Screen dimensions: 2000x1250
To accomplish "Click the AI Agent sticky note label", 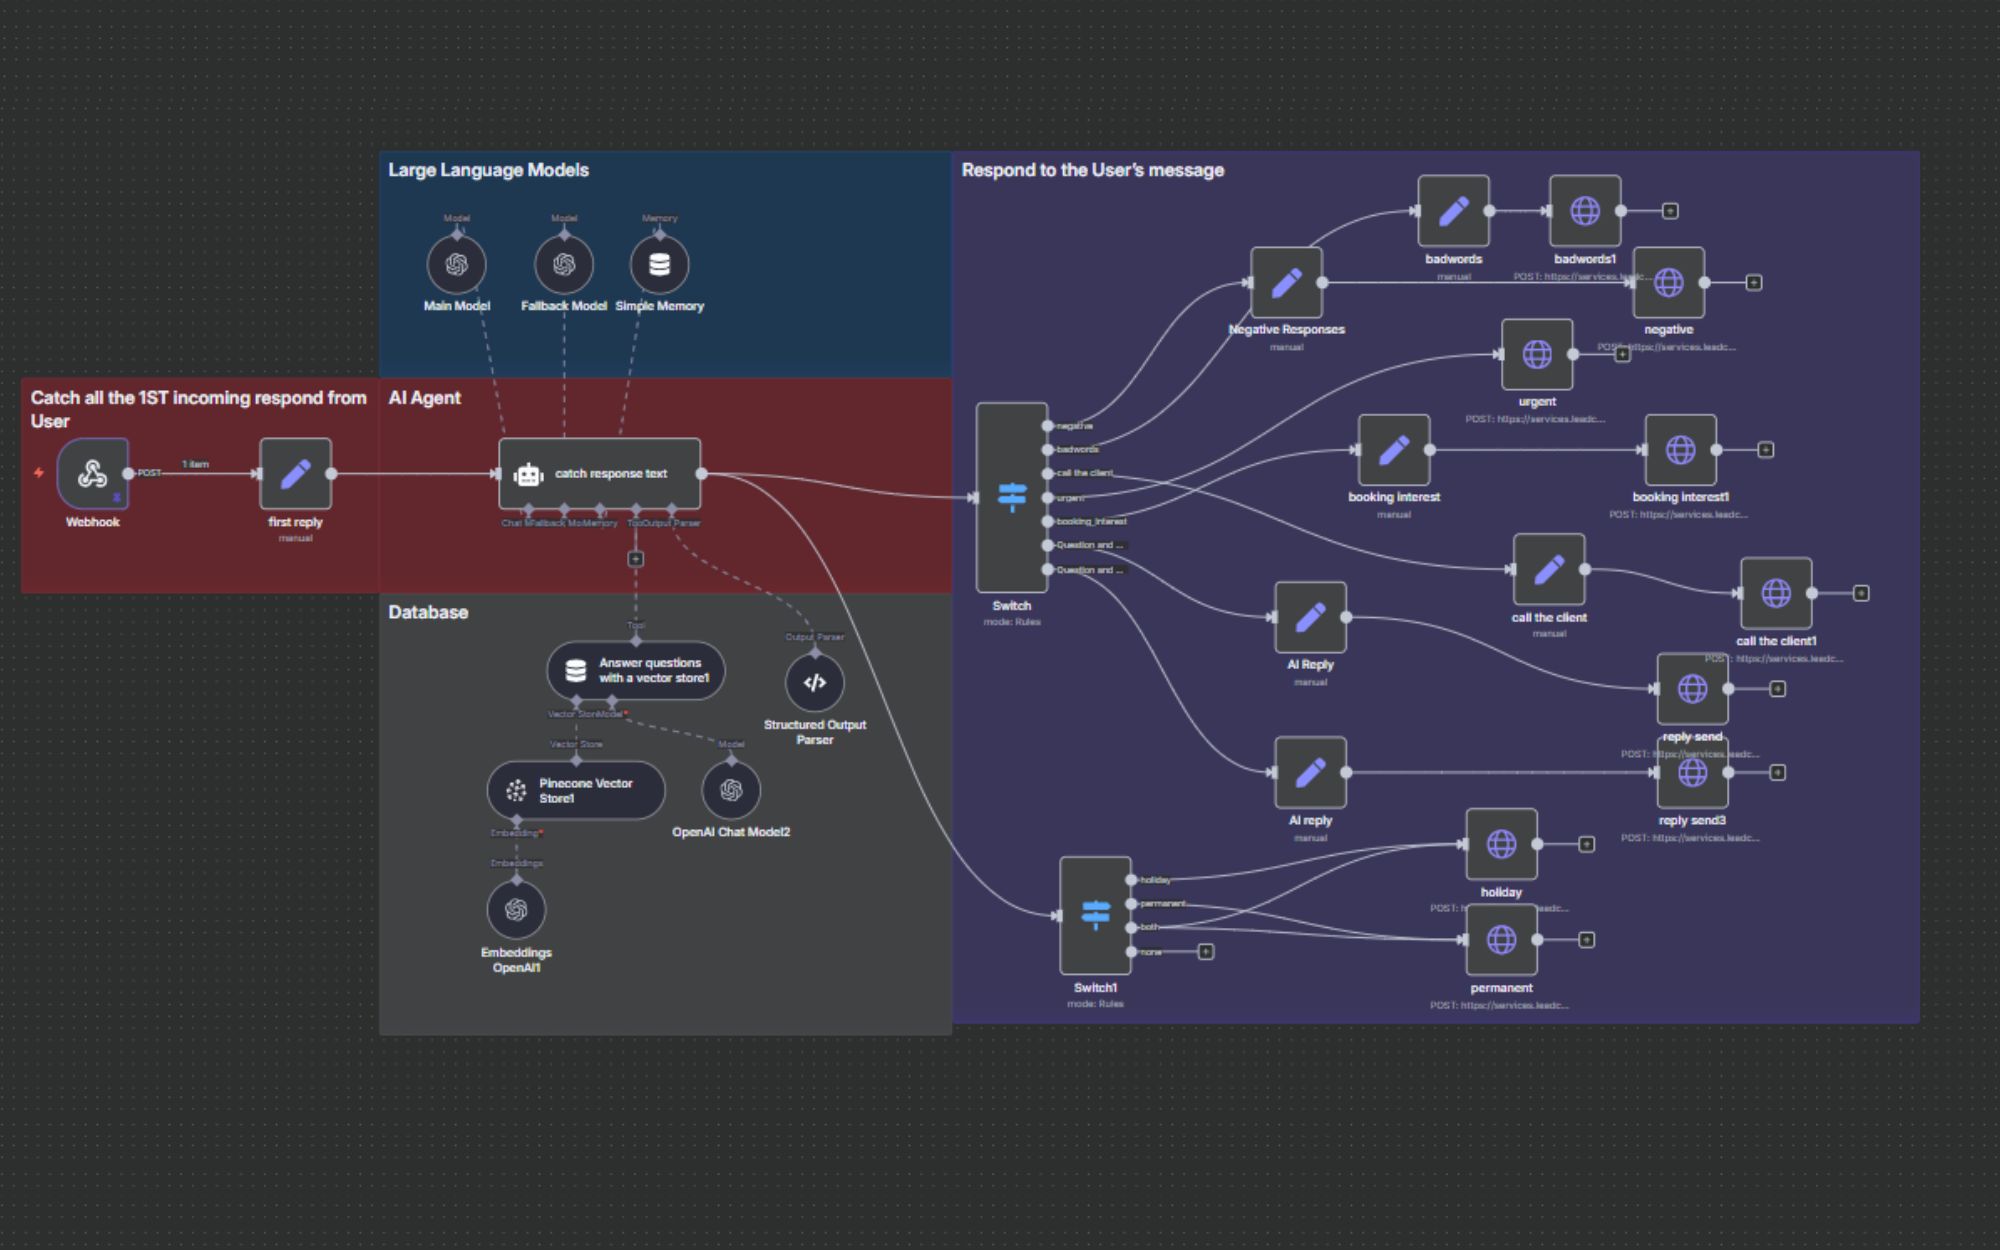I will (x=424, y=398).
